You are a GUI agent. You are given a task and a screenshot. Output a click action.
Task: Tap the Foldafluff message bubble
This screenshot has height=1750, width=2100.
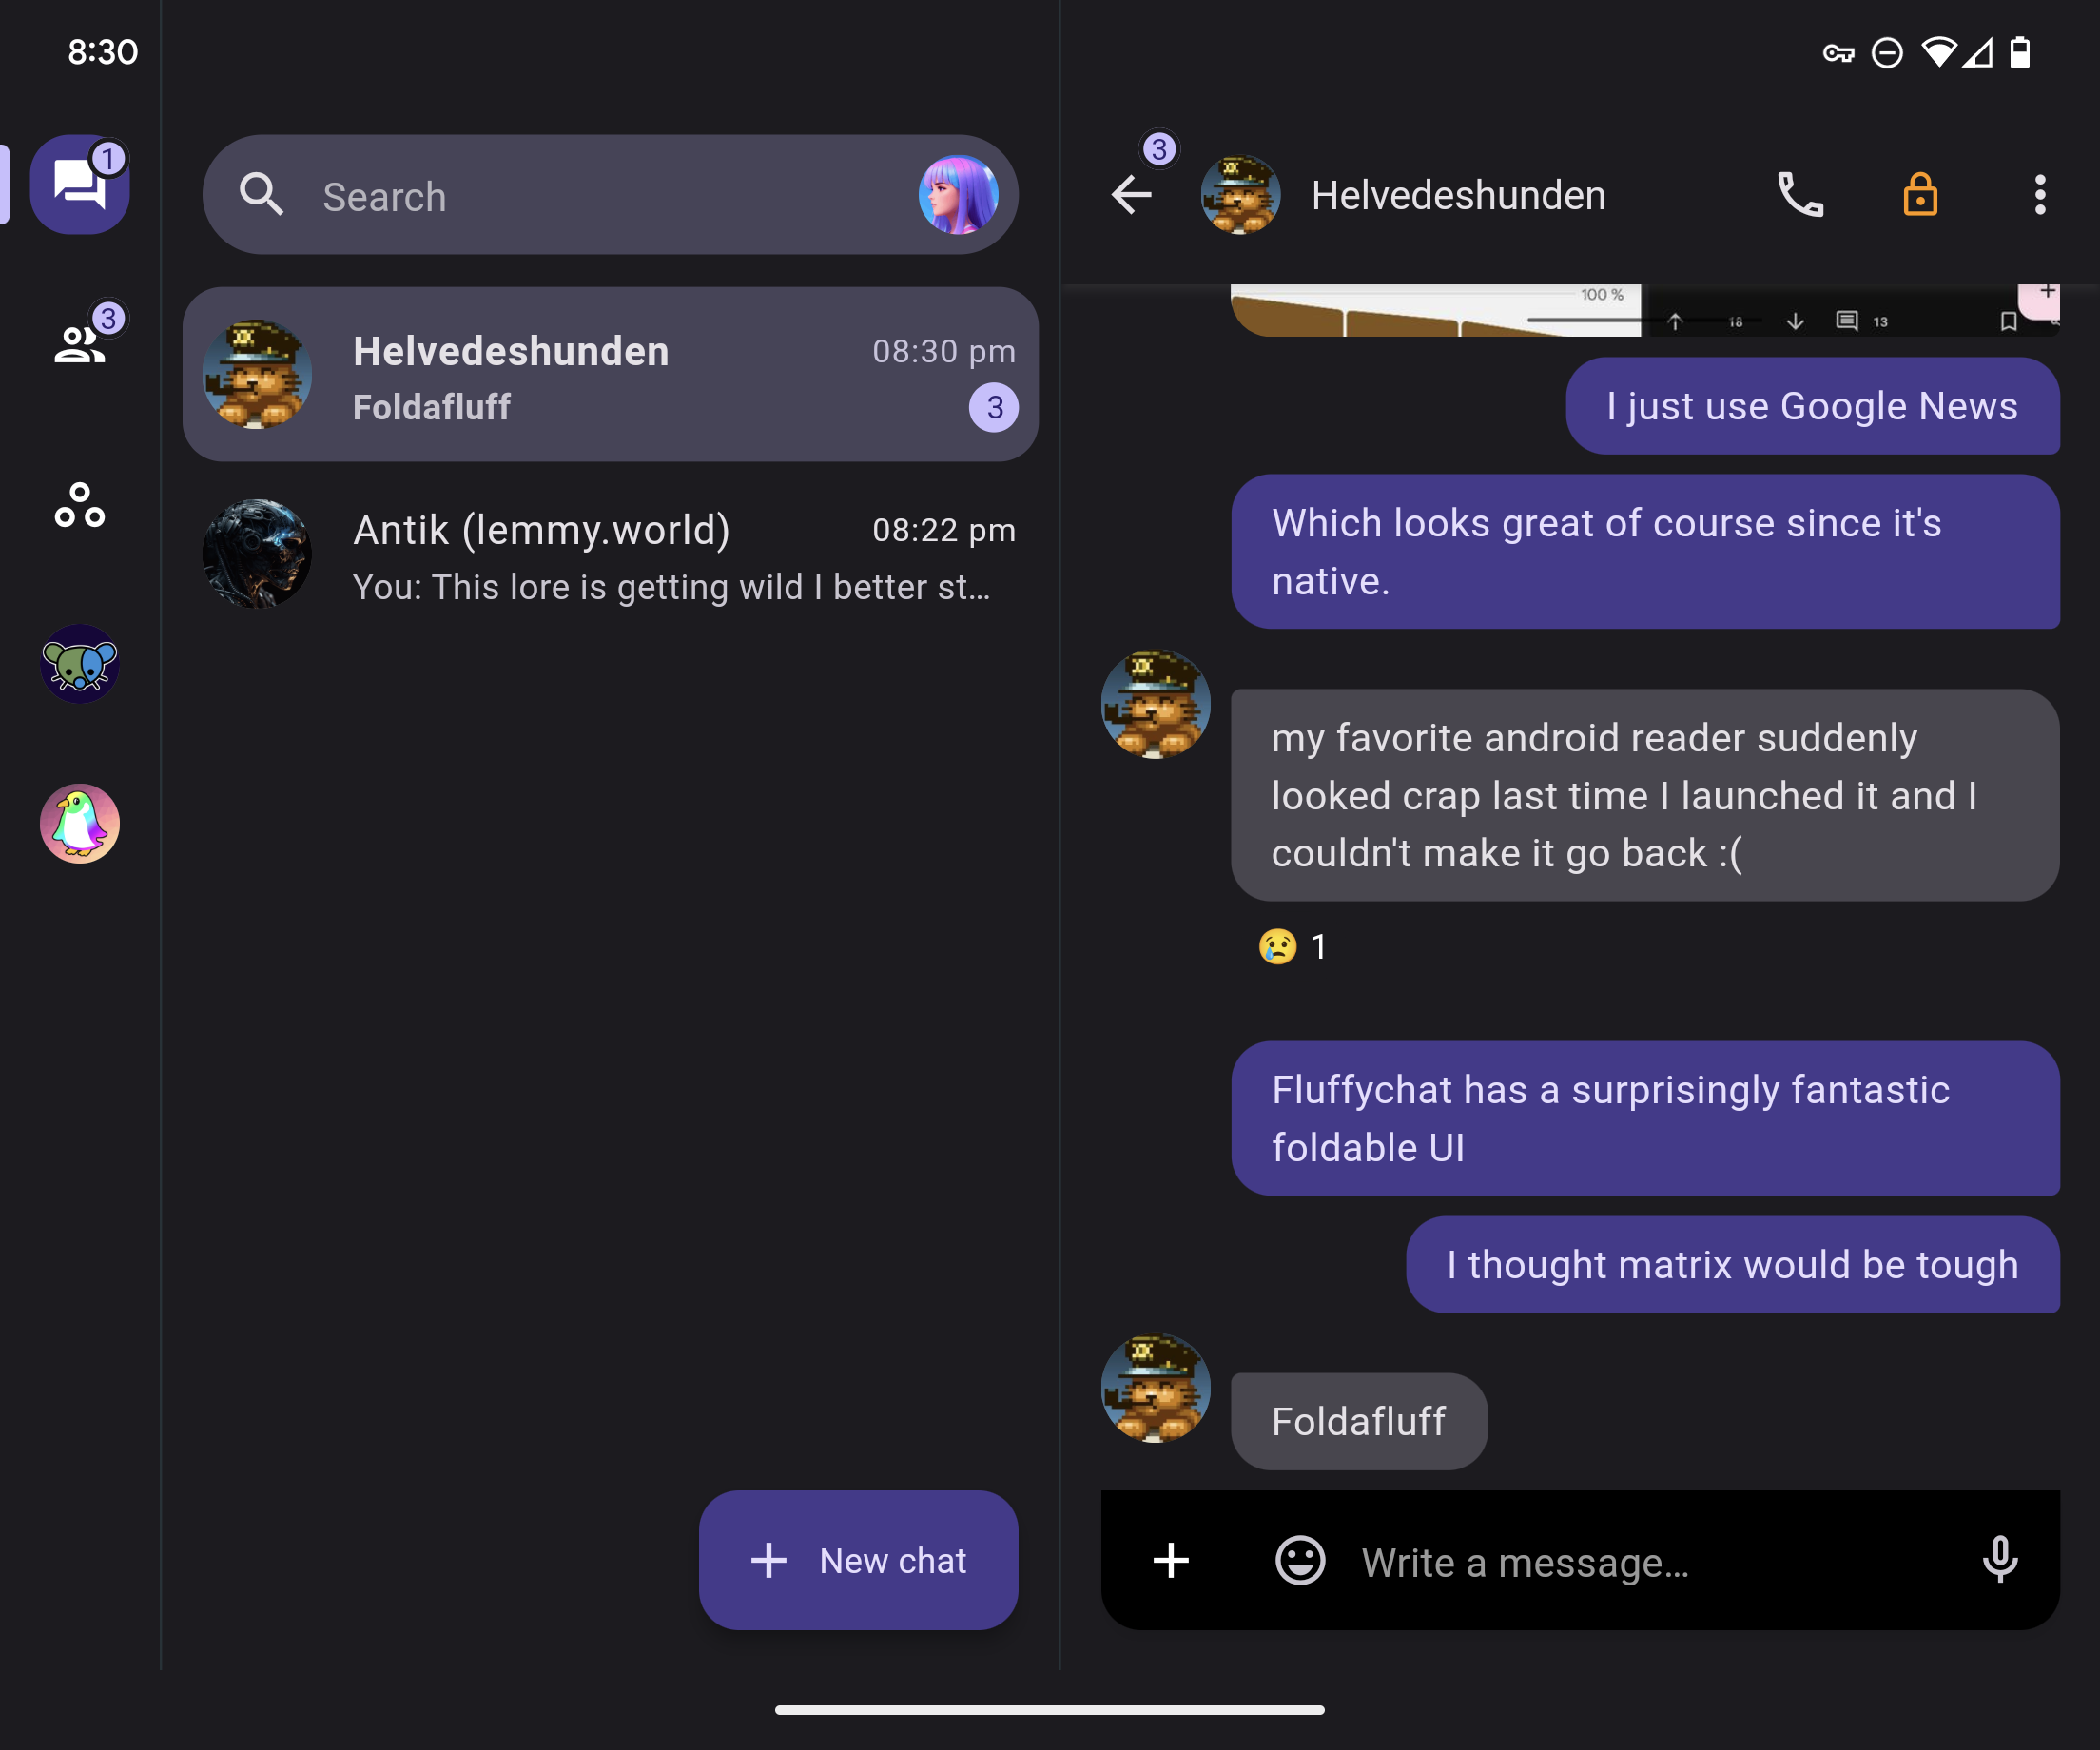pyautogui.click(x=1358, y=1420)
